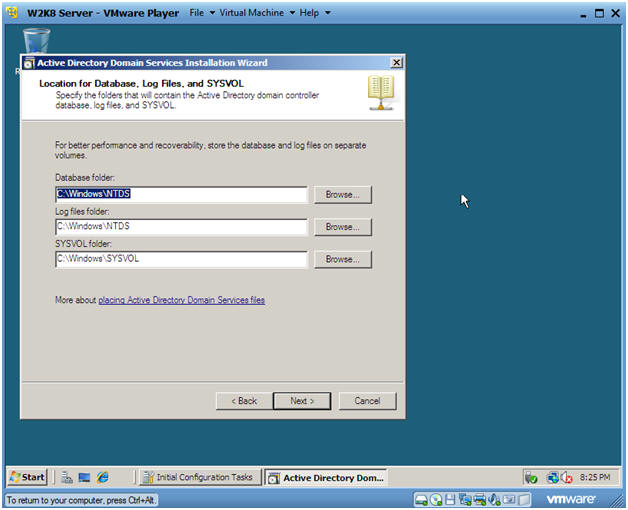
Task: Select Active Directory Dom... taskbar item
Action: [326, 478]
